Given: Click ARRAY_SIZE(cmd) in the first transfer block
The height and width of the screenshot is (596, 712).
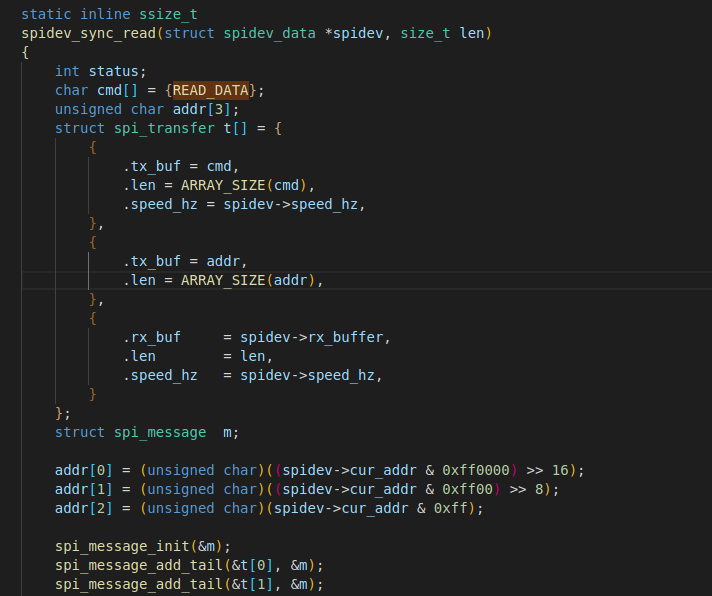Looking at the screenshot, I should click(x=244, y=185).
